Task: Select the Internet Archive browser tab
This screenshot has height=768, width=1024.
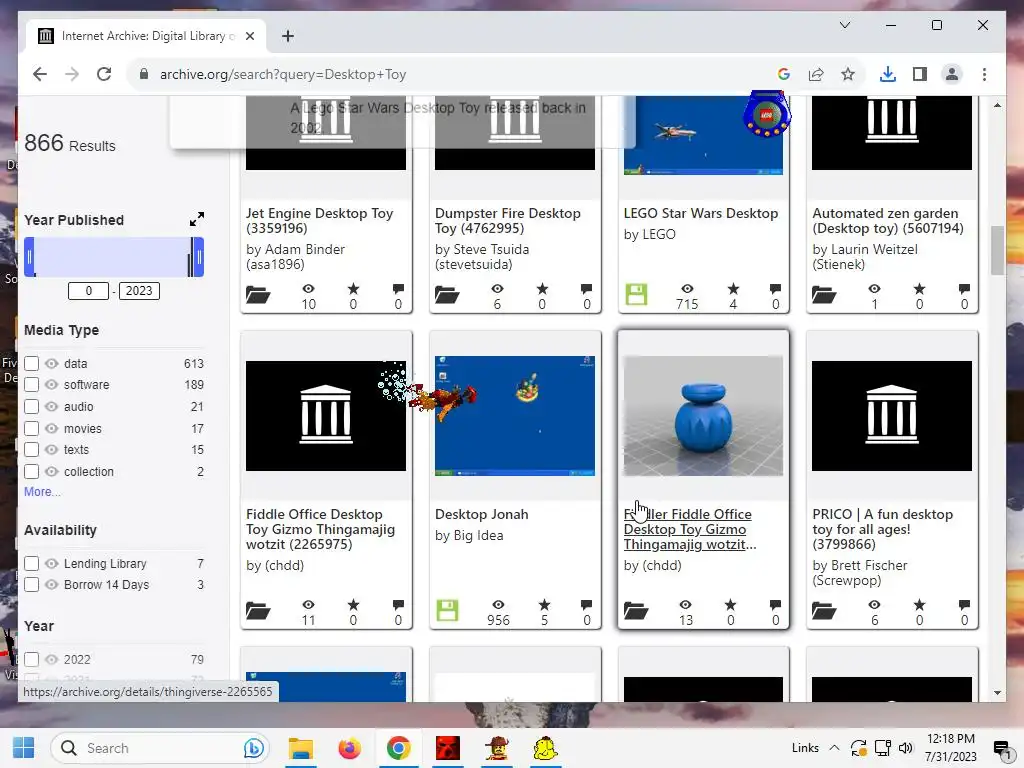Action: point(146,36)
